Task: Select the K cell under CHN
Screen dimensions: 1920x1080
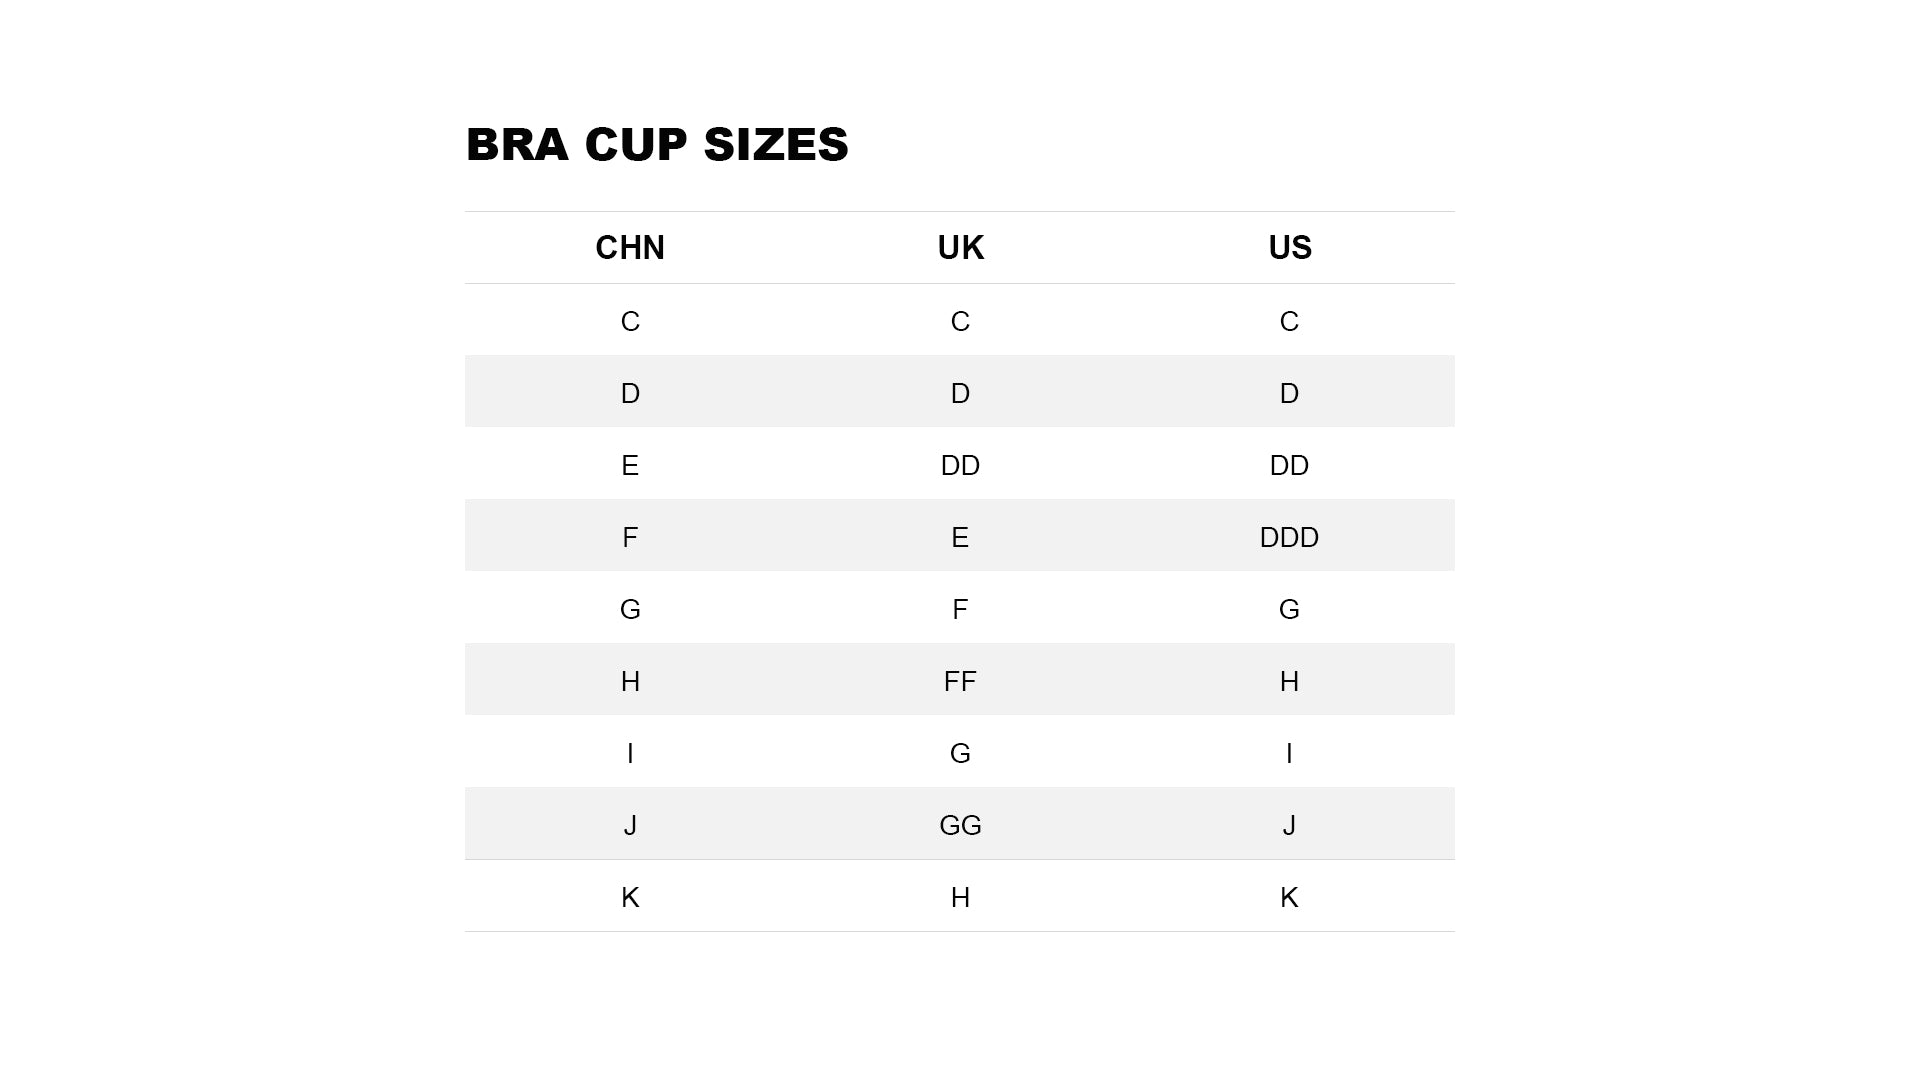Action: [x=630, y=897]
